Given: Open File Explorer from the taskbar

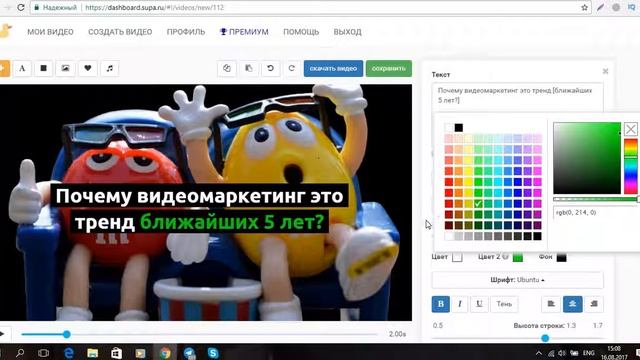Looking at the screenshot, I should point(93,353).
